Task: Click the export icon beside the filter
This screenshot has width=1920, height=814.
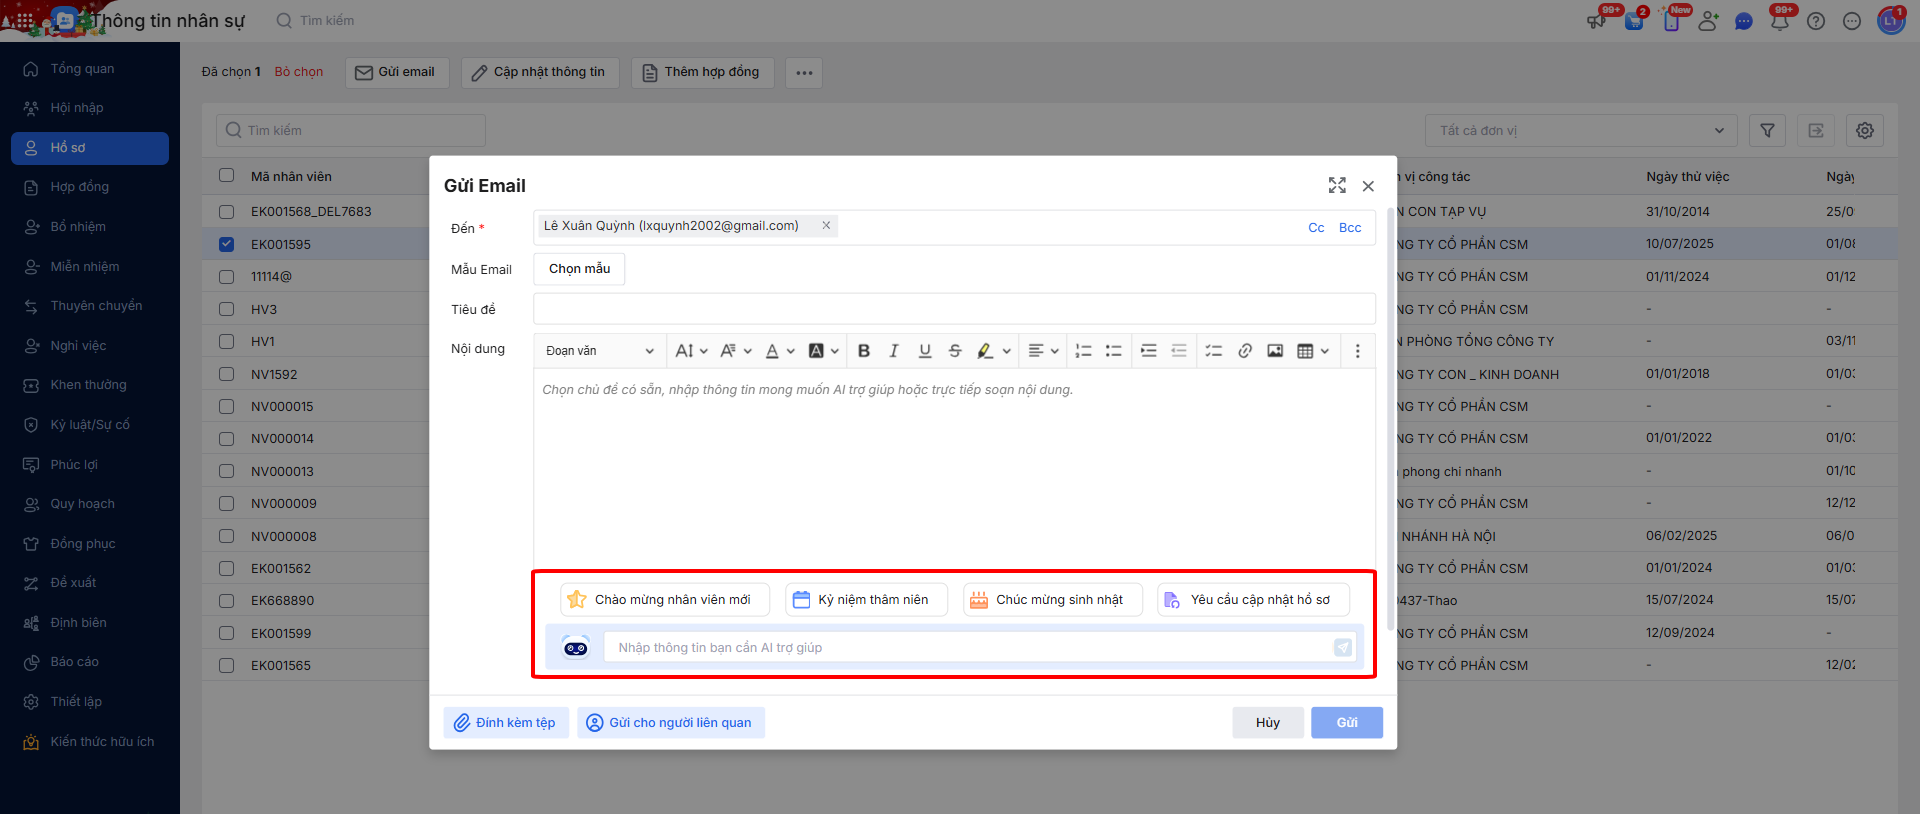Action: (x=1816, y=131)
